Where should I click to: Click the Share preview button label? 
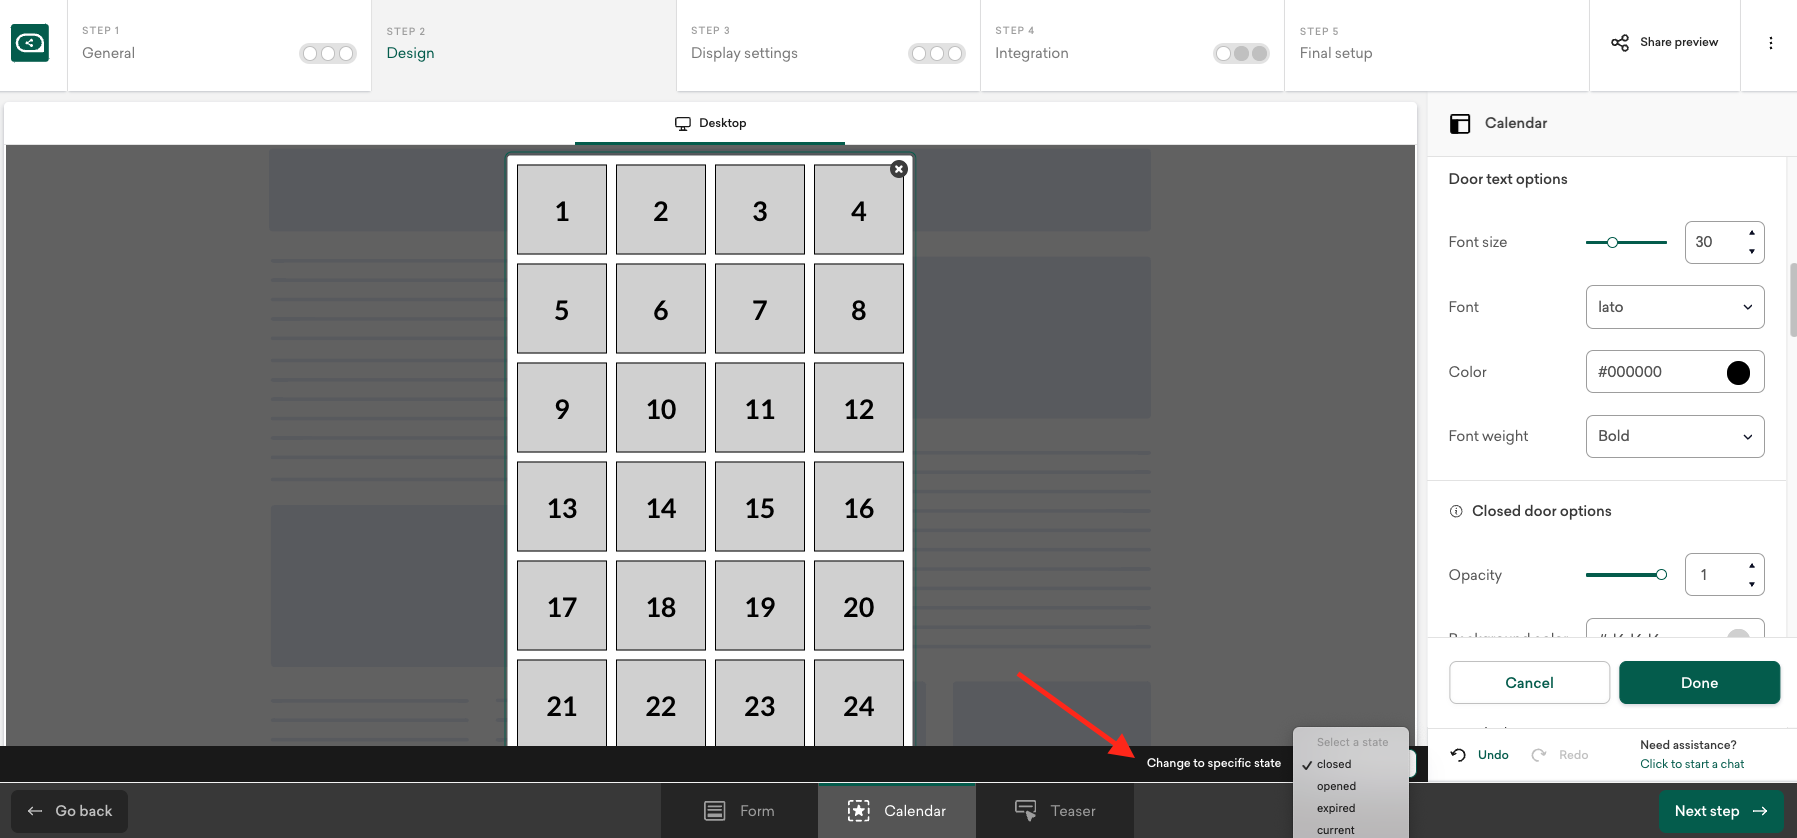tap(1679, 42)
